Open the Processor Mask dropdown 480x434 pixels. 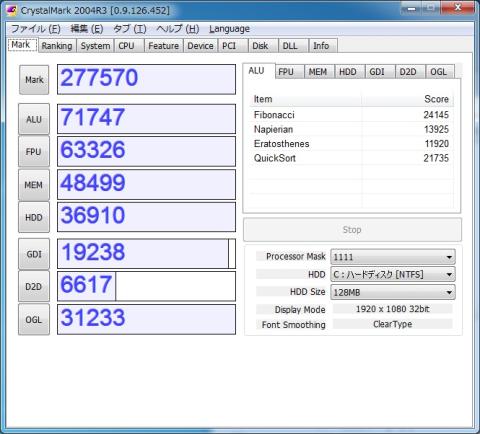(x=393, y=257)
